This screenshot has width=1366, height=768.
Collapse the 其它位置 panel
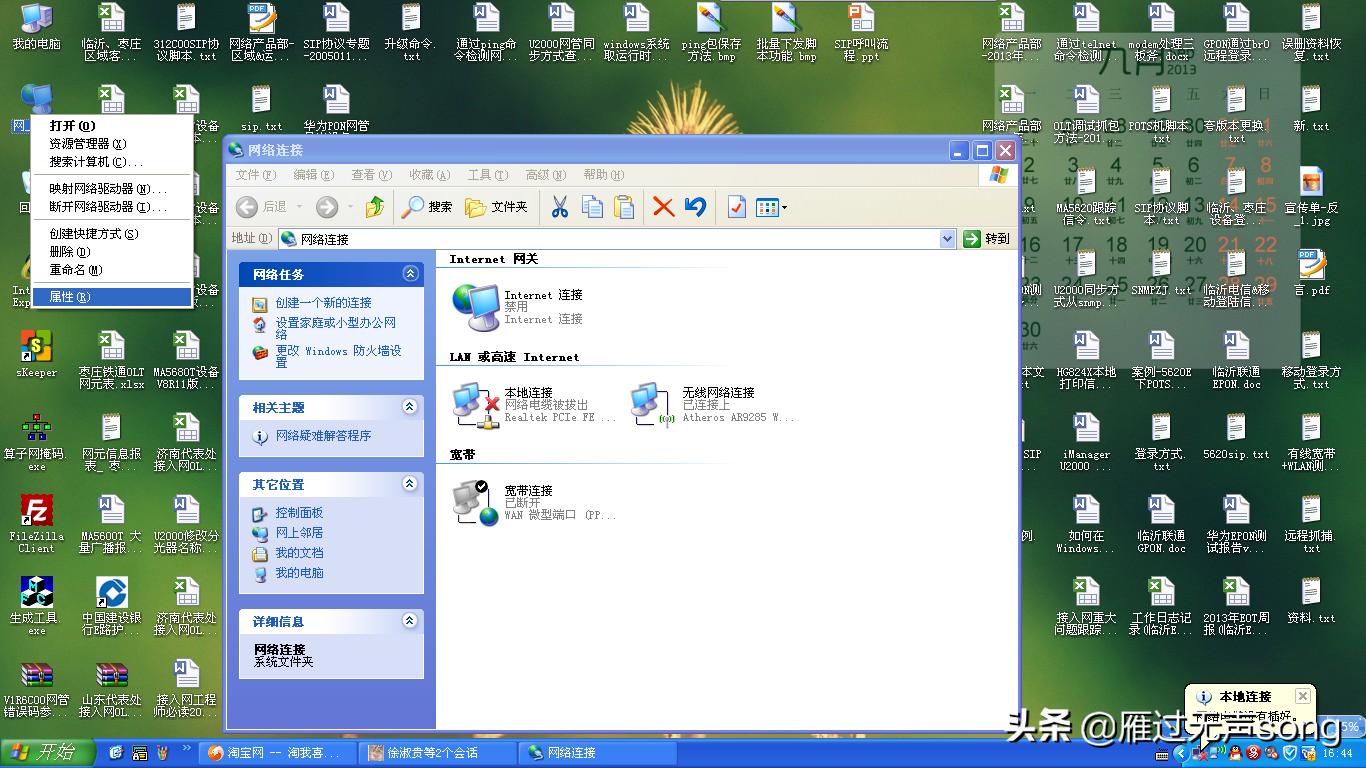pos(409,484)
